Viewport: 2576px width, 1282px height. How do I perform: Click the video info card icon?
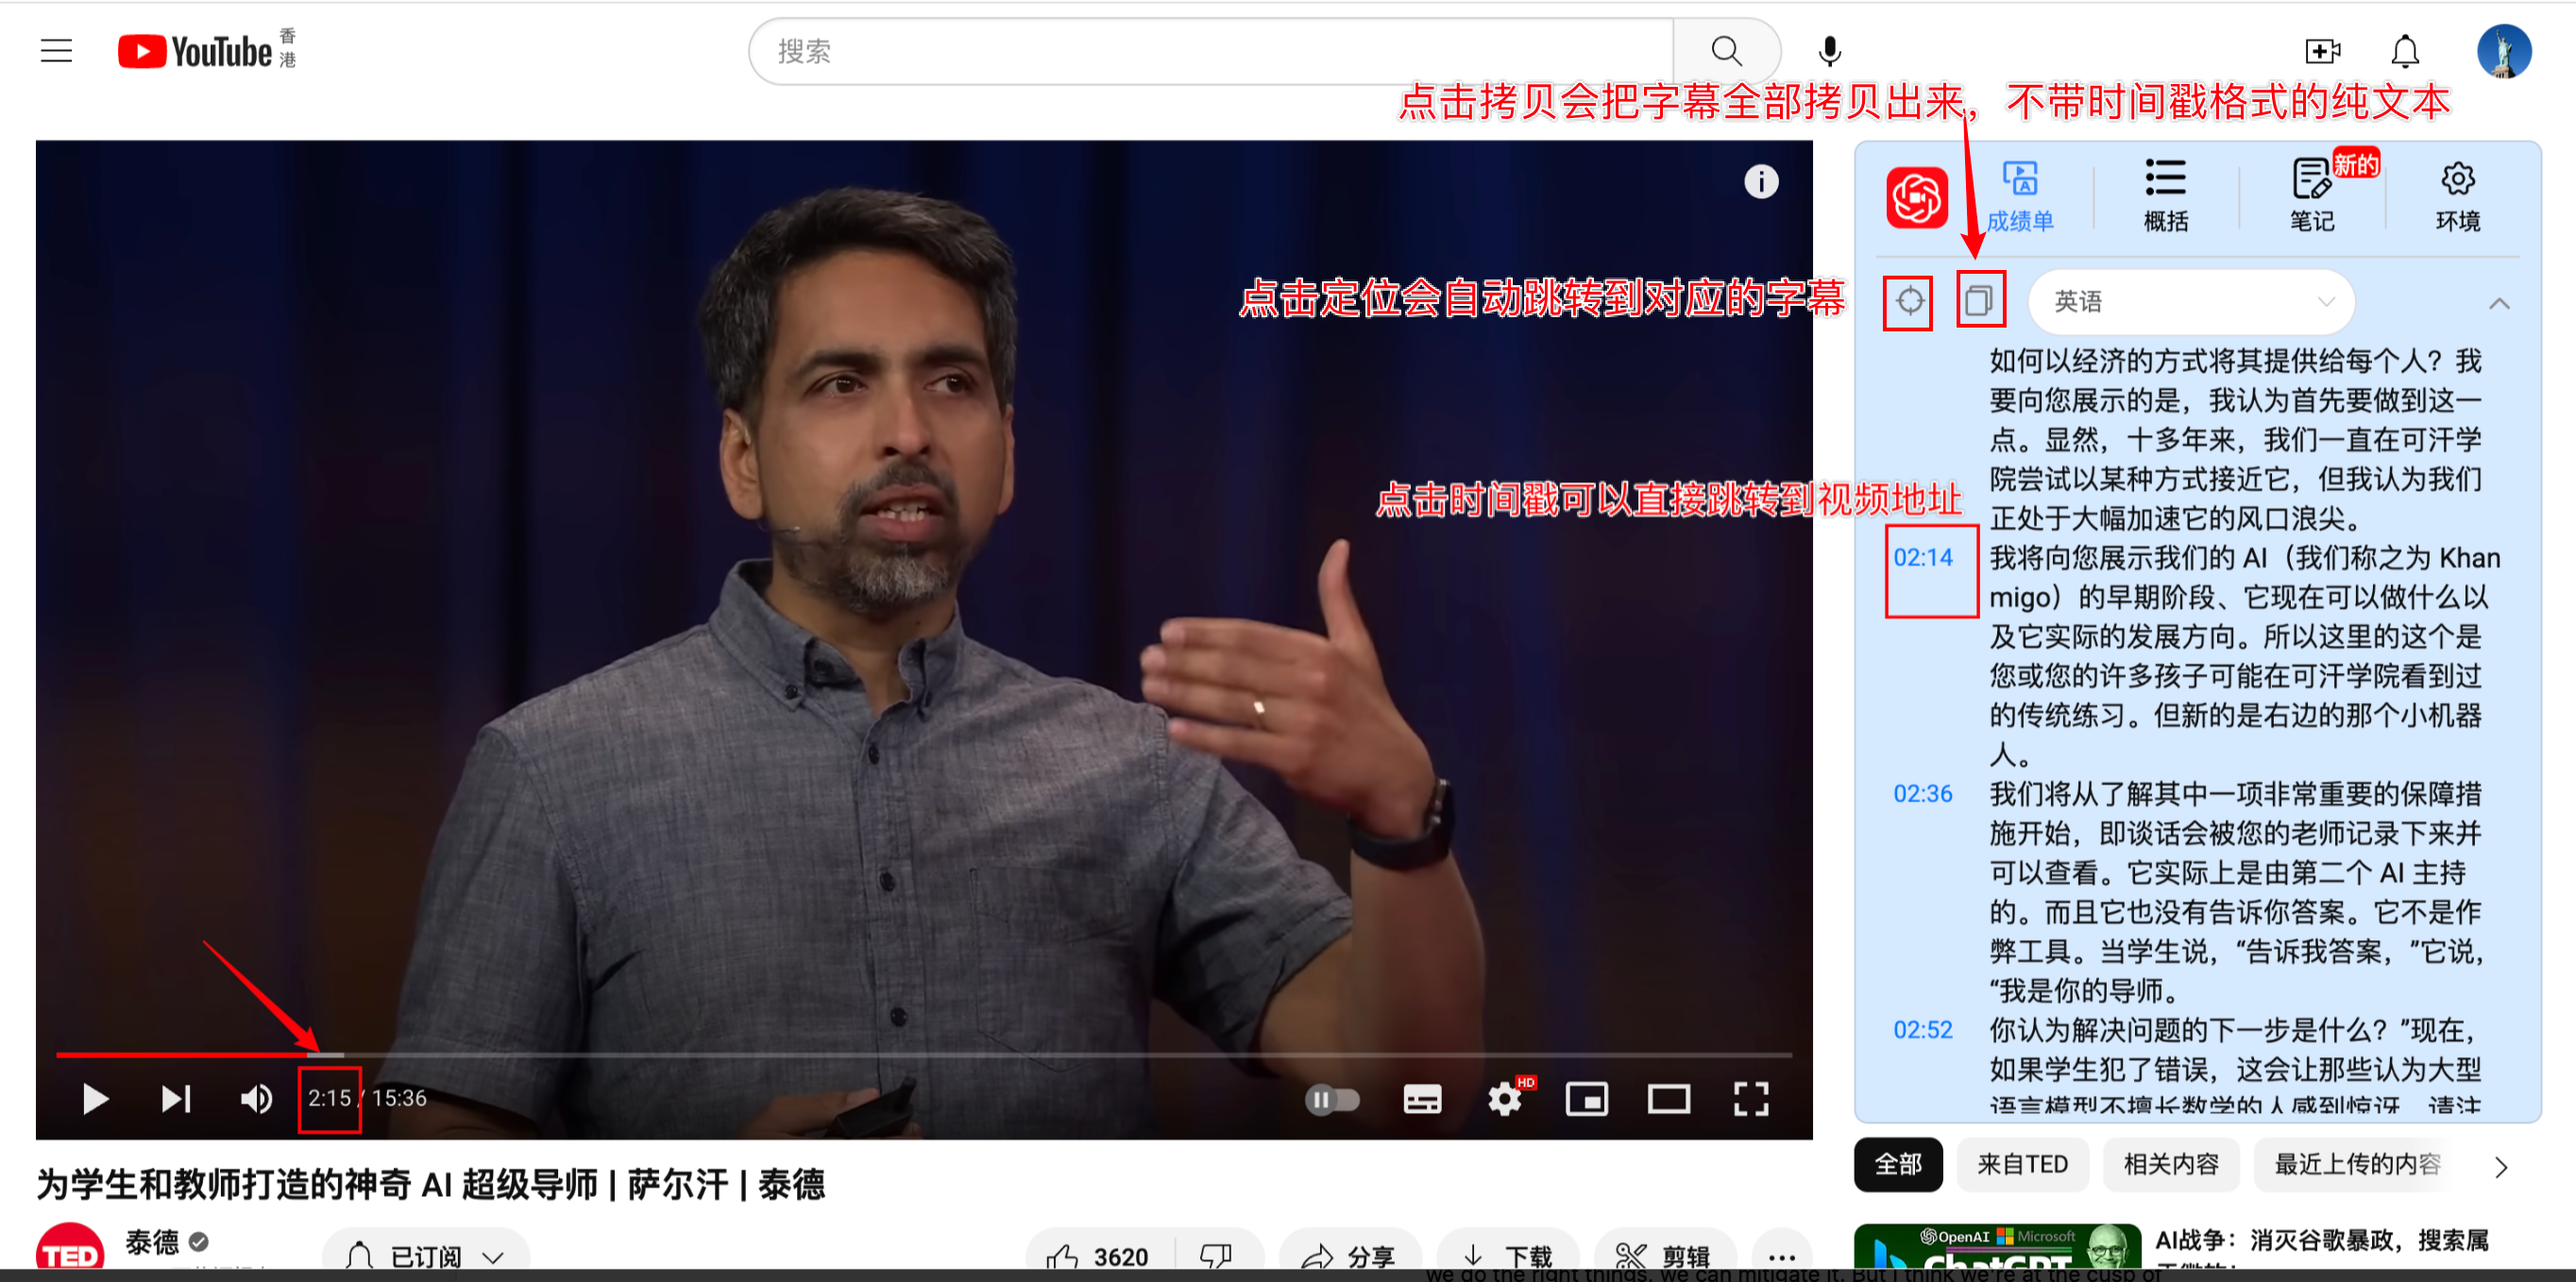1761,181
